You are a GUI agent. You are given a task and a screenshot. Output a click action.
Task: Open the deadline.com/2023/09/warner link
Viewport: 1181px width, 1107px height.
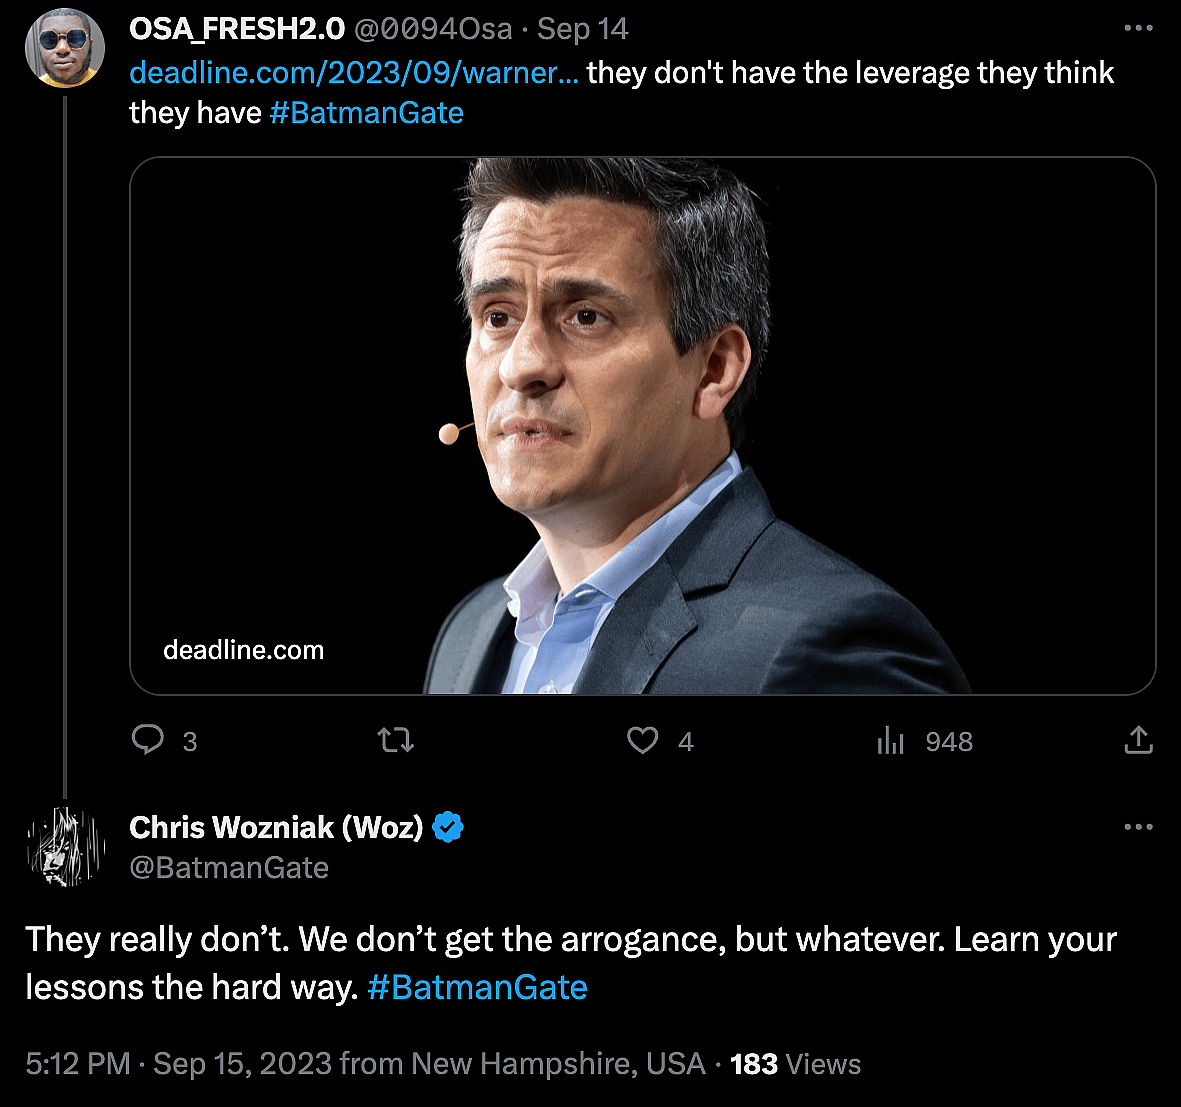point(354,72)
